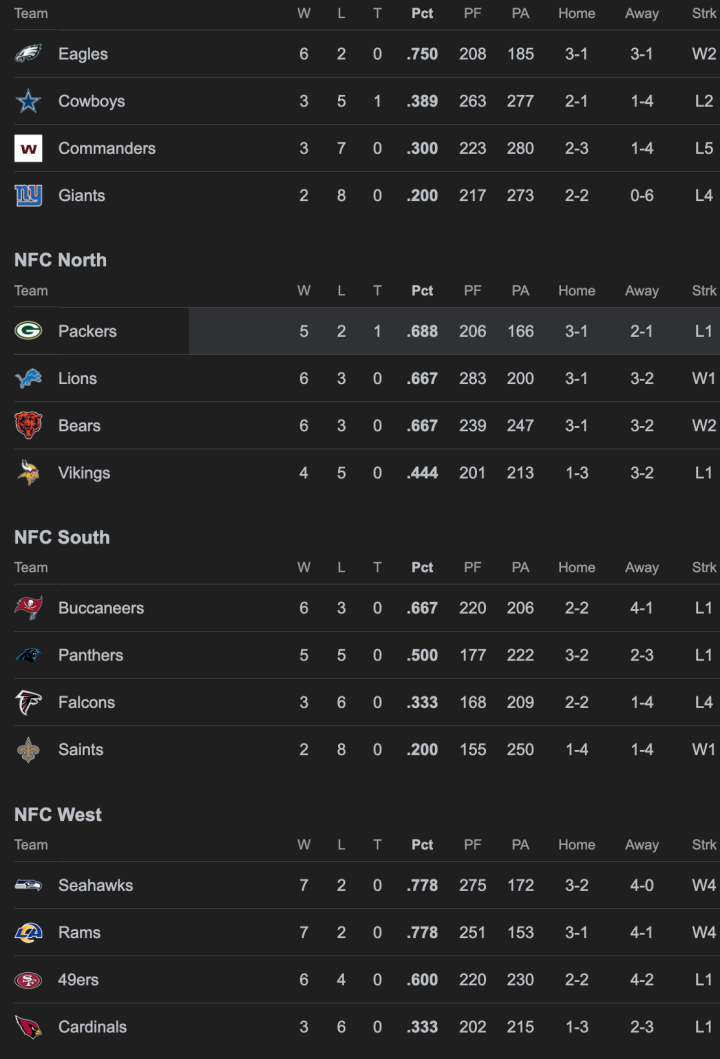Click the Falcons team name
720x1059 pixels.
(86, 702)
